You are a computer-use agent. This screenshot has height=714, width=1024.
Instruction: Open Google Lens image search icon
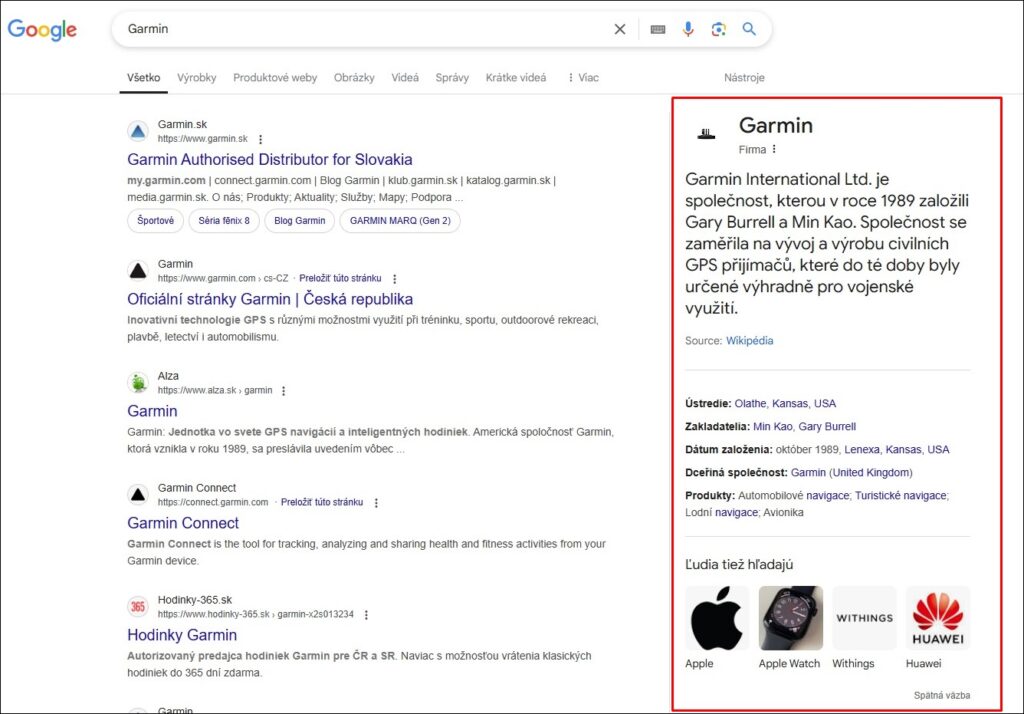718,29
